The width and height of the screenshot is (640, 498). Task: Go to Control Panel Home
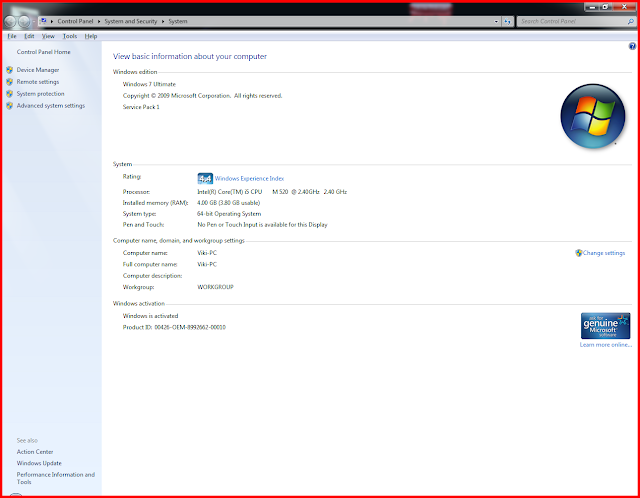[43, 52]
